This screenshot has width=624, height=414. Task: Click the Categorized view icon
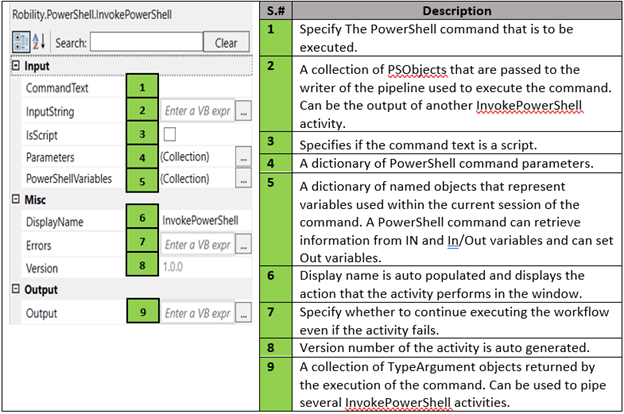(19, 43)
